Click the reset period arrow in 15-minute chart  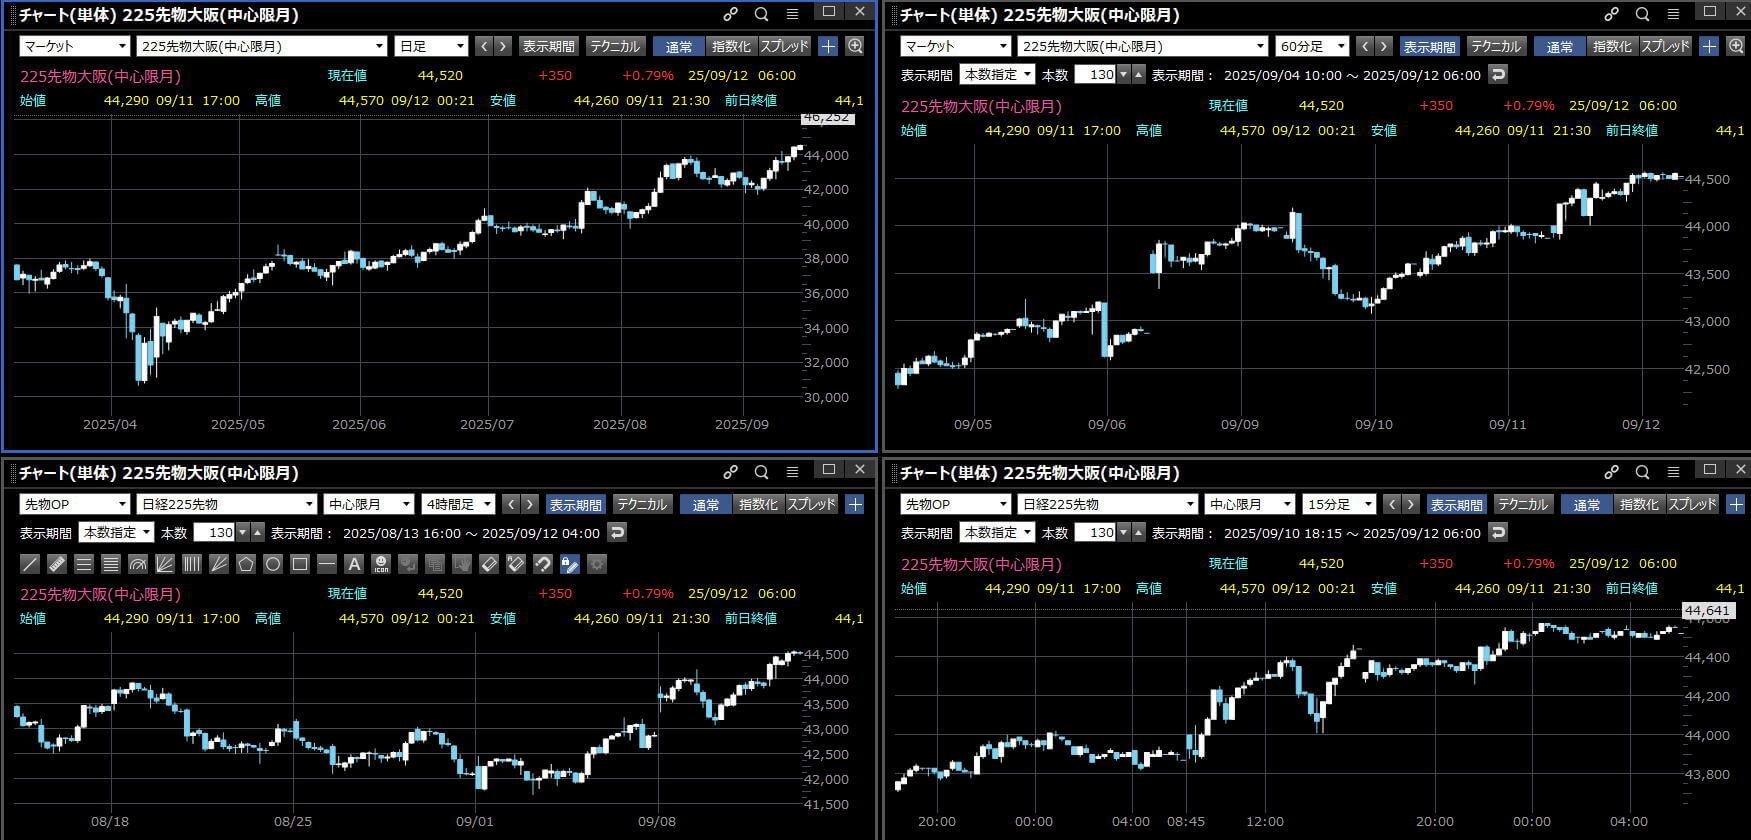1498,532
